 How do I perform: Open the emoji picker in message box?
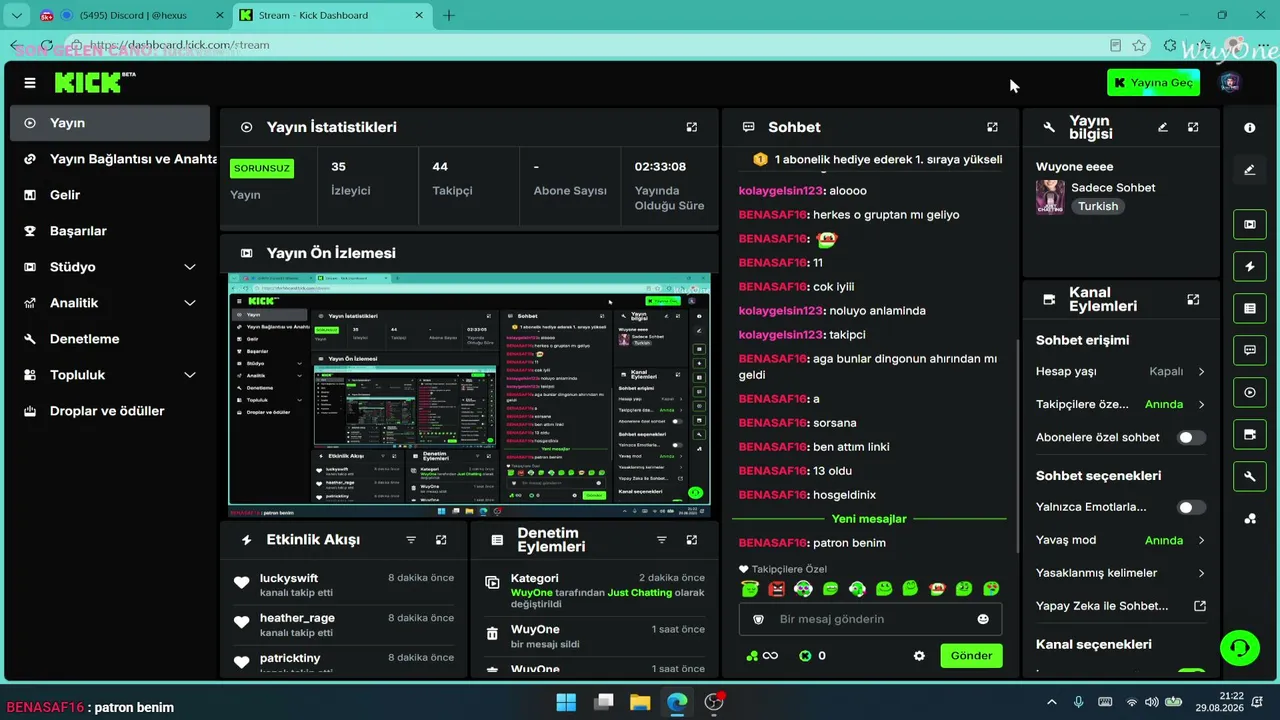[x=983, y=619]
